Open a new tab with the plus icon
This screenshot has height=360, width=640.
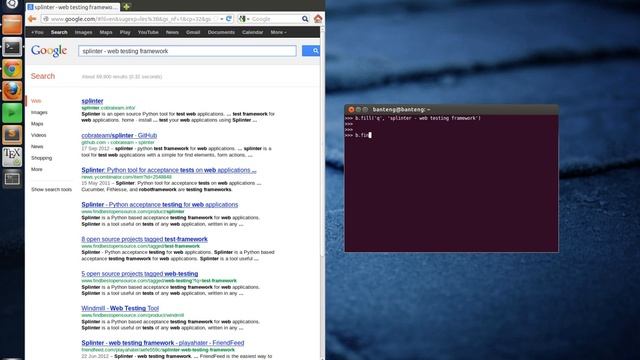(x=127, y=7)
